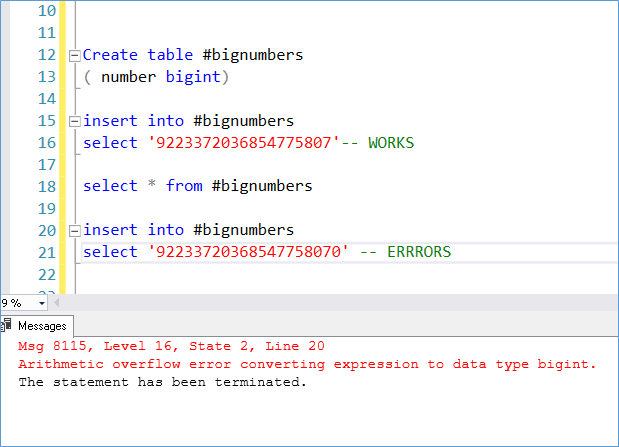
Task: Click the WORKS comment text
Action: (391, 143)
